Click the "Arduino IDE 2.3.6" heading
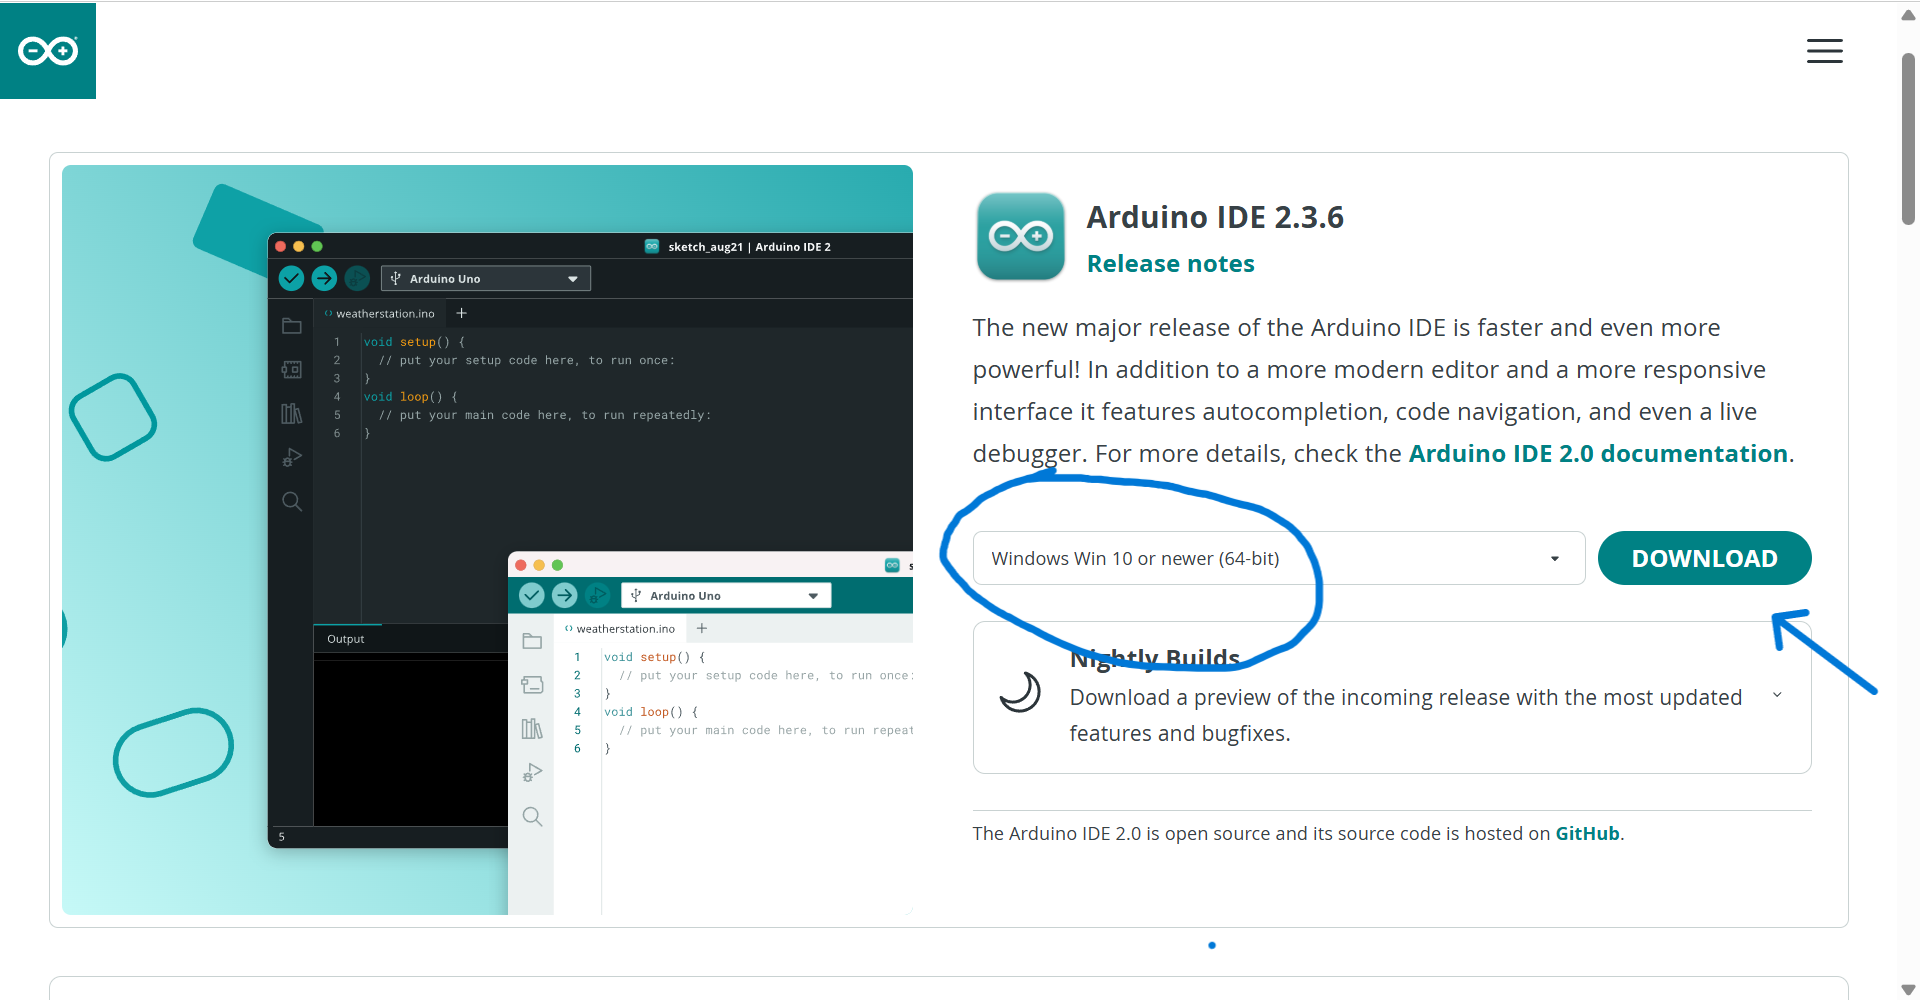Screen dimensions: 1920x1000 tap(1215, 217)
